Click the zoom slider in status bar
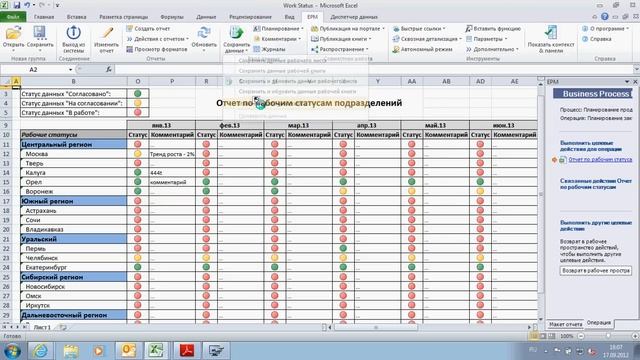This screenshot has height=360, width=640. (x=608, y=336)
